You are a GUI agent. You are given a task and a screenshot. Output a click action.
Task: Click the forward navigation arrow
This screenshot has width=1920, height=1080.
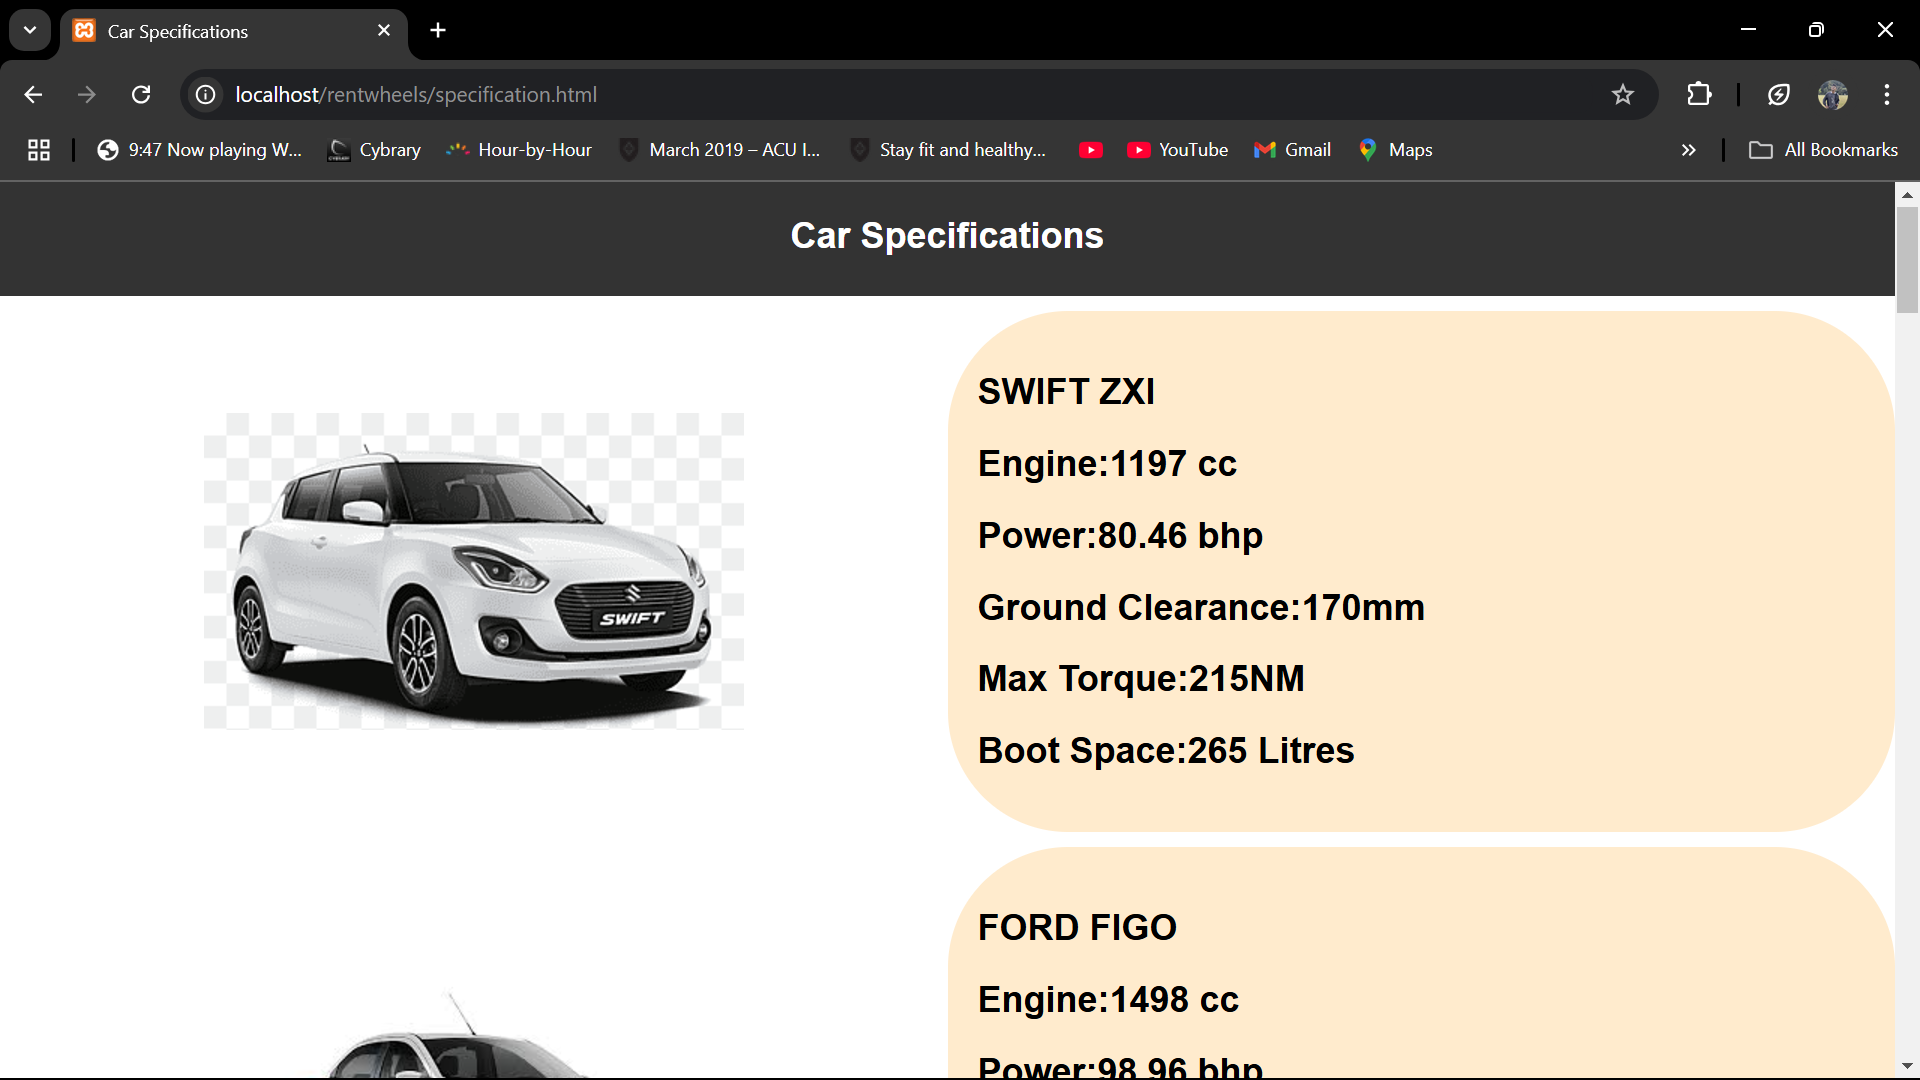click(87, 95)
